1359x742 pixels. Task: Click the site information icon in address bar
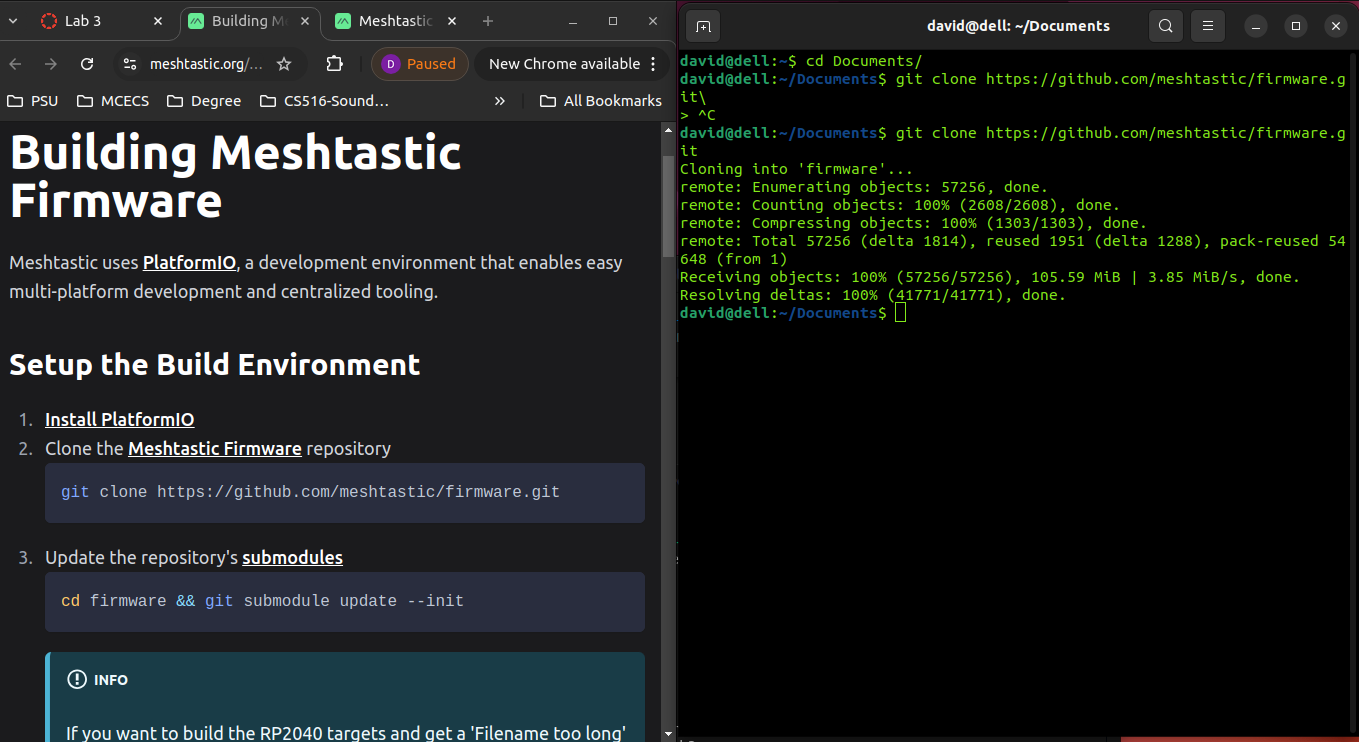coord(129,64)
